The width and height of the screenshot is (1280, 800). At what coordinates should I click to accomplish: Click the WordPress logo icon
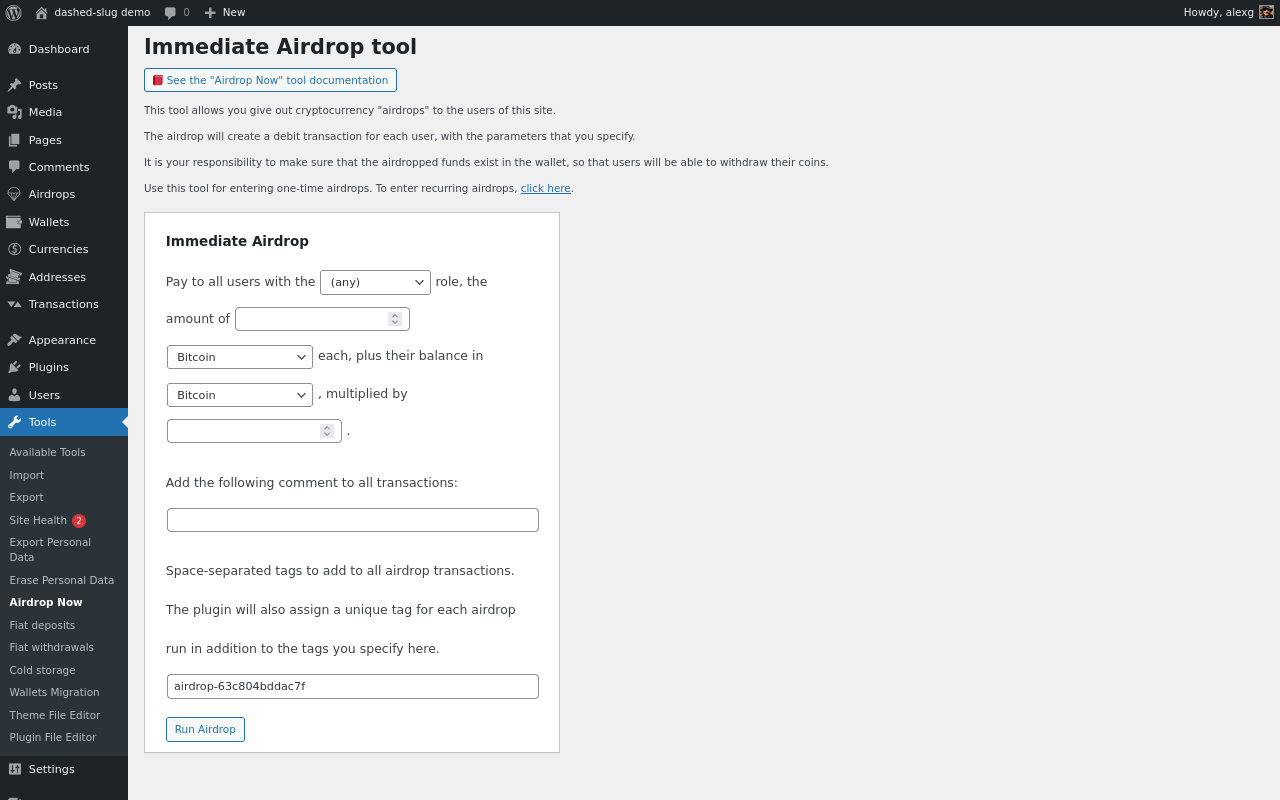[13, 13]
